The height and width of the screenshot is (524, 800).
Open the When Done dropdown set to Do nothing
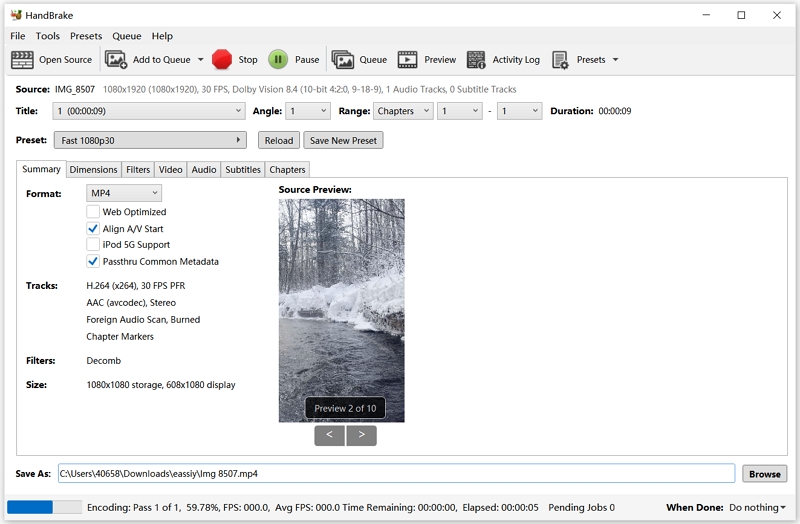tap(757, 507)
